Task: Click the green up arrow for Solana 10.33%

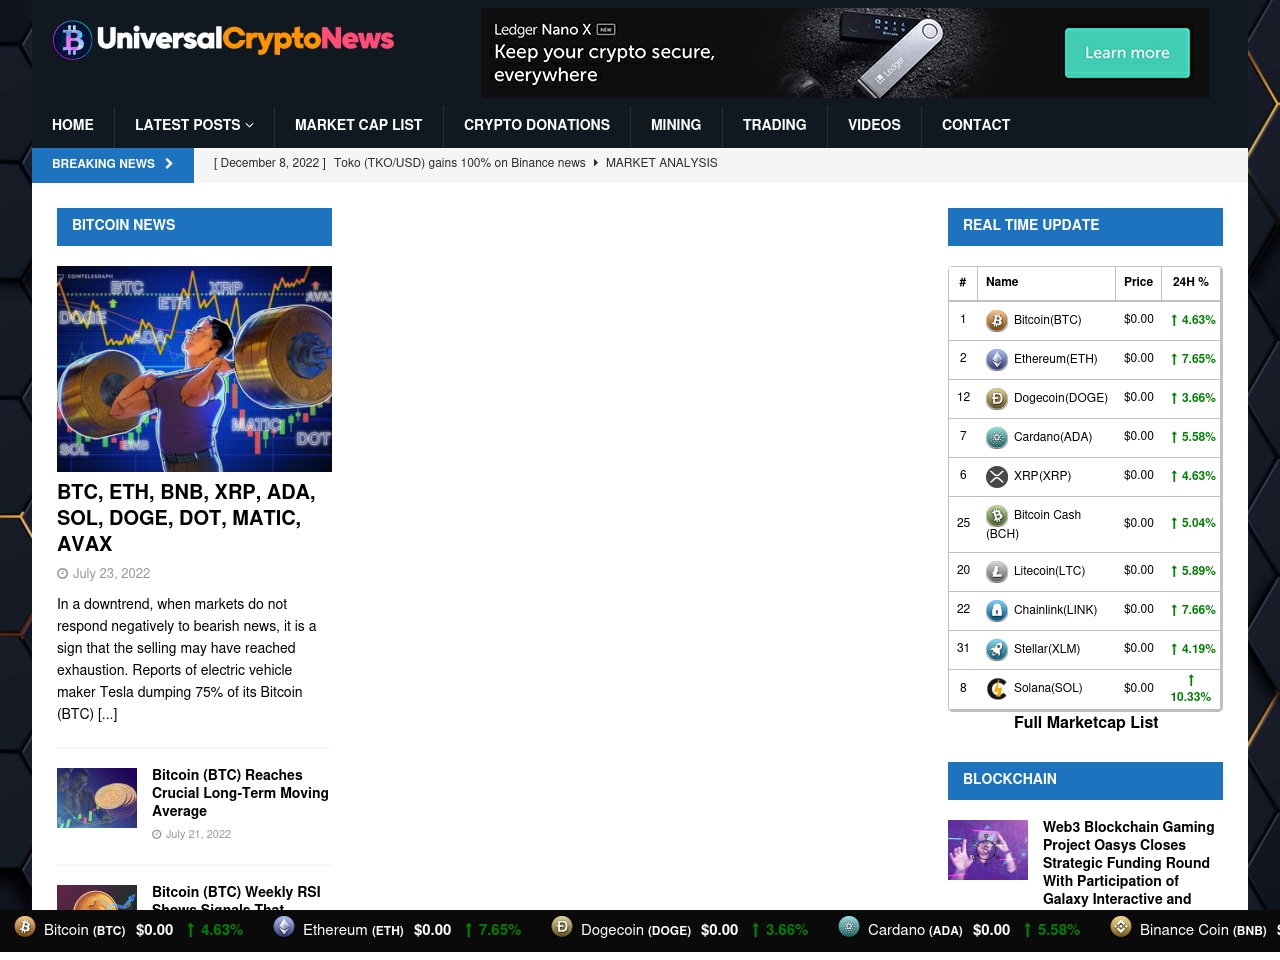Action: tap(1191, 680)
